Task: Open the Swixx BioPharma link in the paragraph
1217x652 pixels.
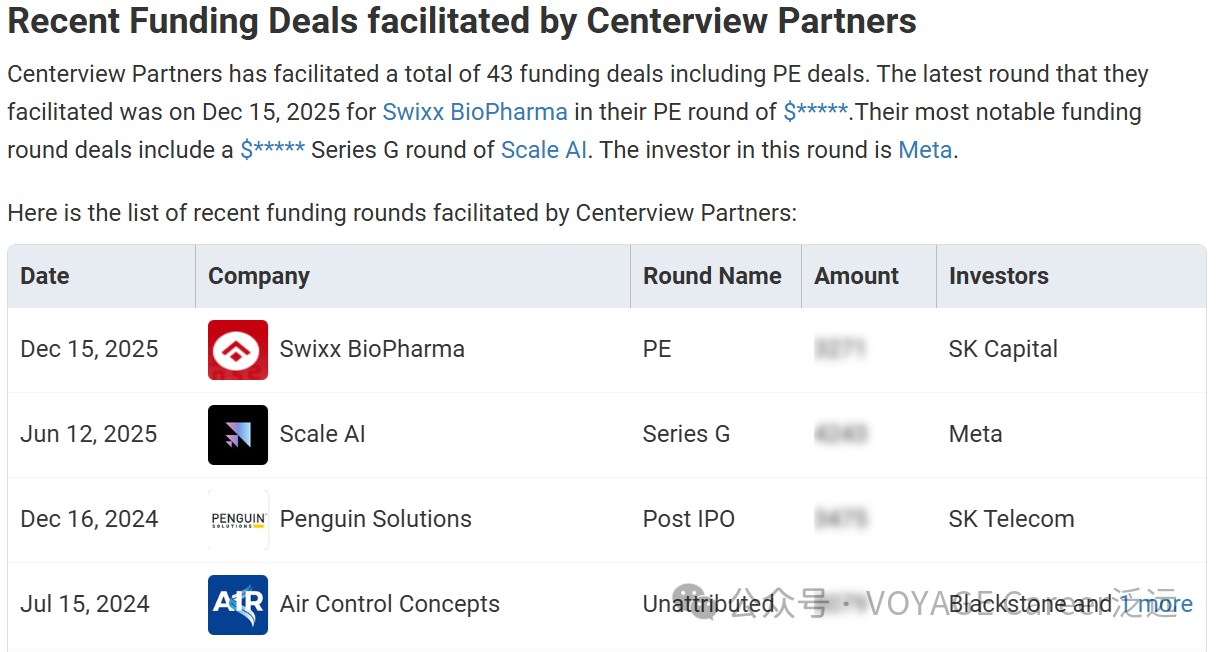Action: 475,112
